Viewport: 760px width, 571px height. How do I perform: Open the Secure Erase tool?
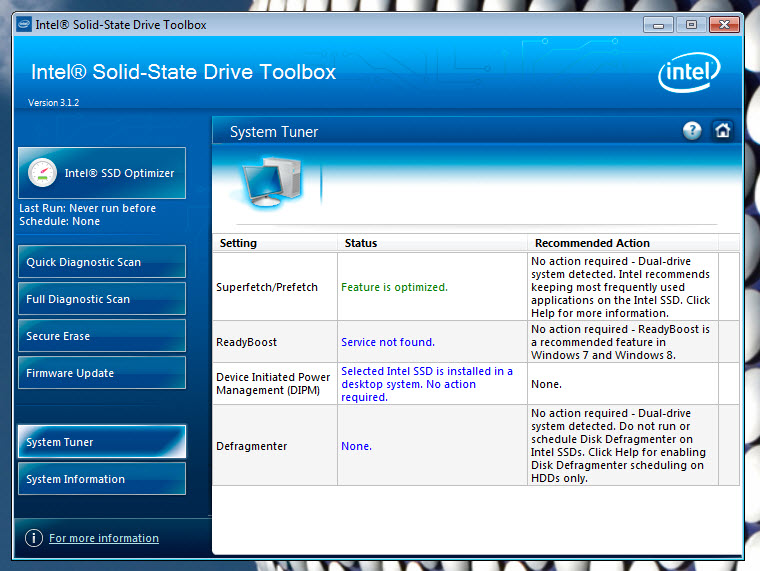pyautogui.click(x=102, y=336)
